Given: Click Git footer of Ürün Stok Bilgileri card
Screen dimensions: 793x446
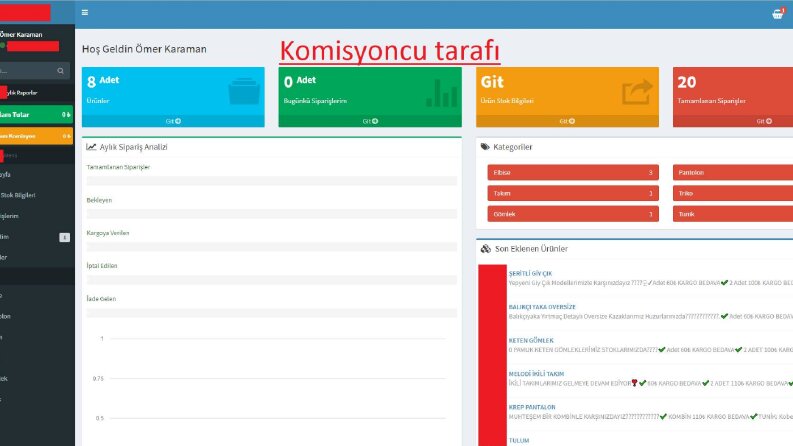Looking at the screenshot, I should [x=567, y=121].
